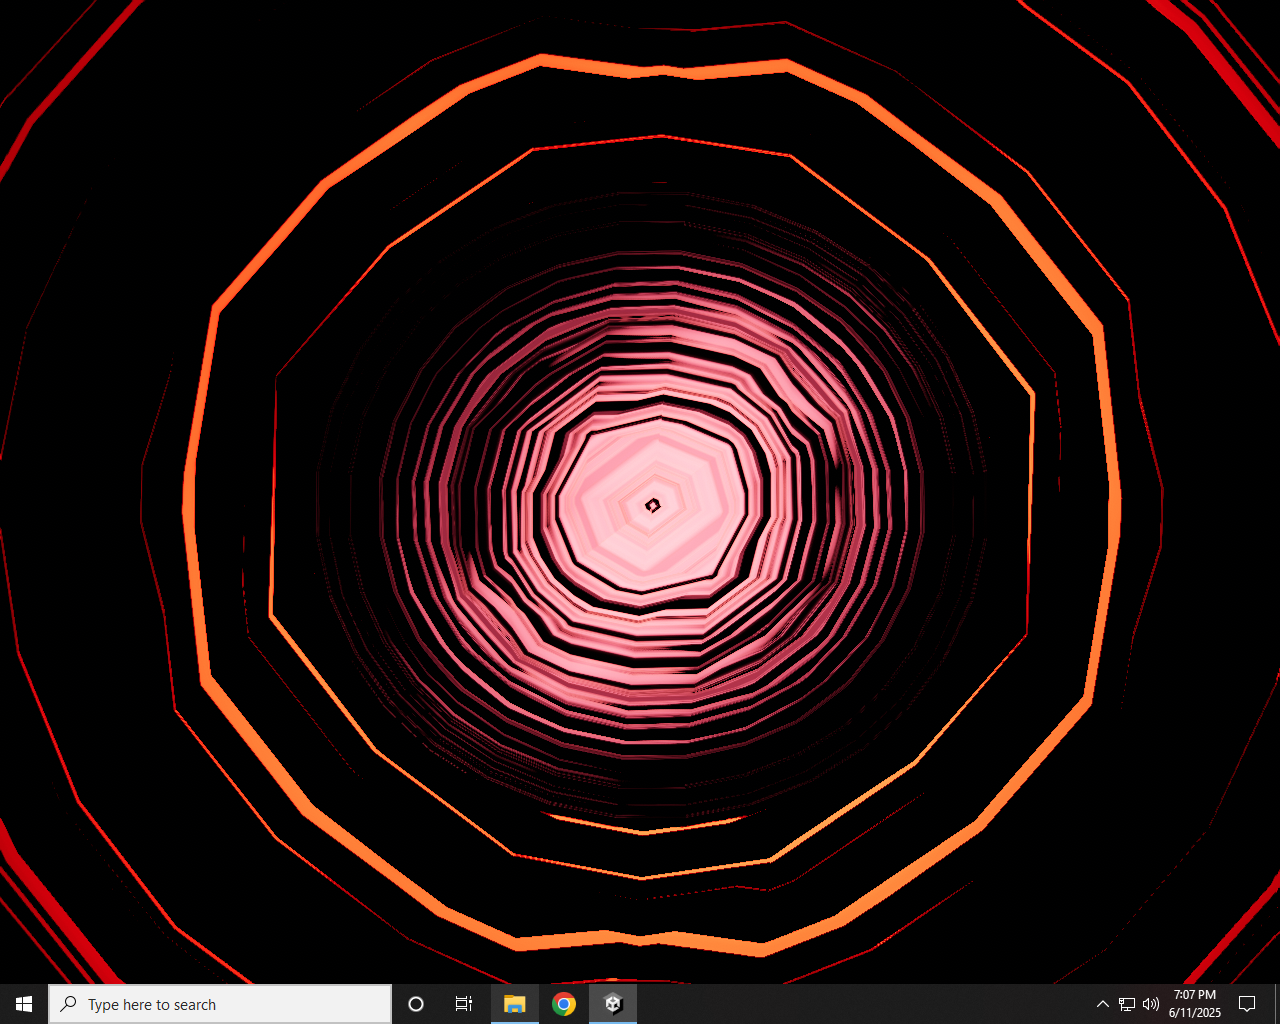This screenshot has height=1024, width=1280.
Task: Open network status icon
Action: pos(1127,1004)
